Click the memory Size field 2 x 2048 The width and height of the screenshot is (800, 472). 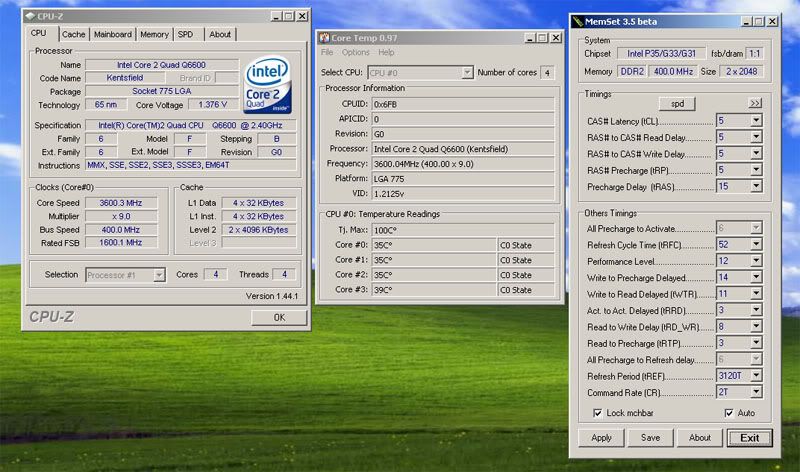coord(742,71)
